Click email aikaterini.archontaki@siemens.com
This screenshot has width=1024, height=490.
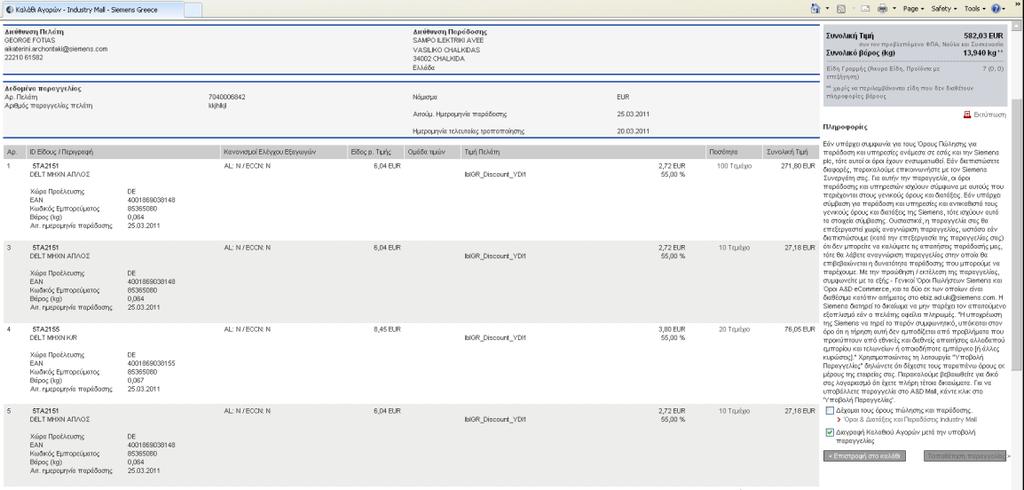coord(56,49)
